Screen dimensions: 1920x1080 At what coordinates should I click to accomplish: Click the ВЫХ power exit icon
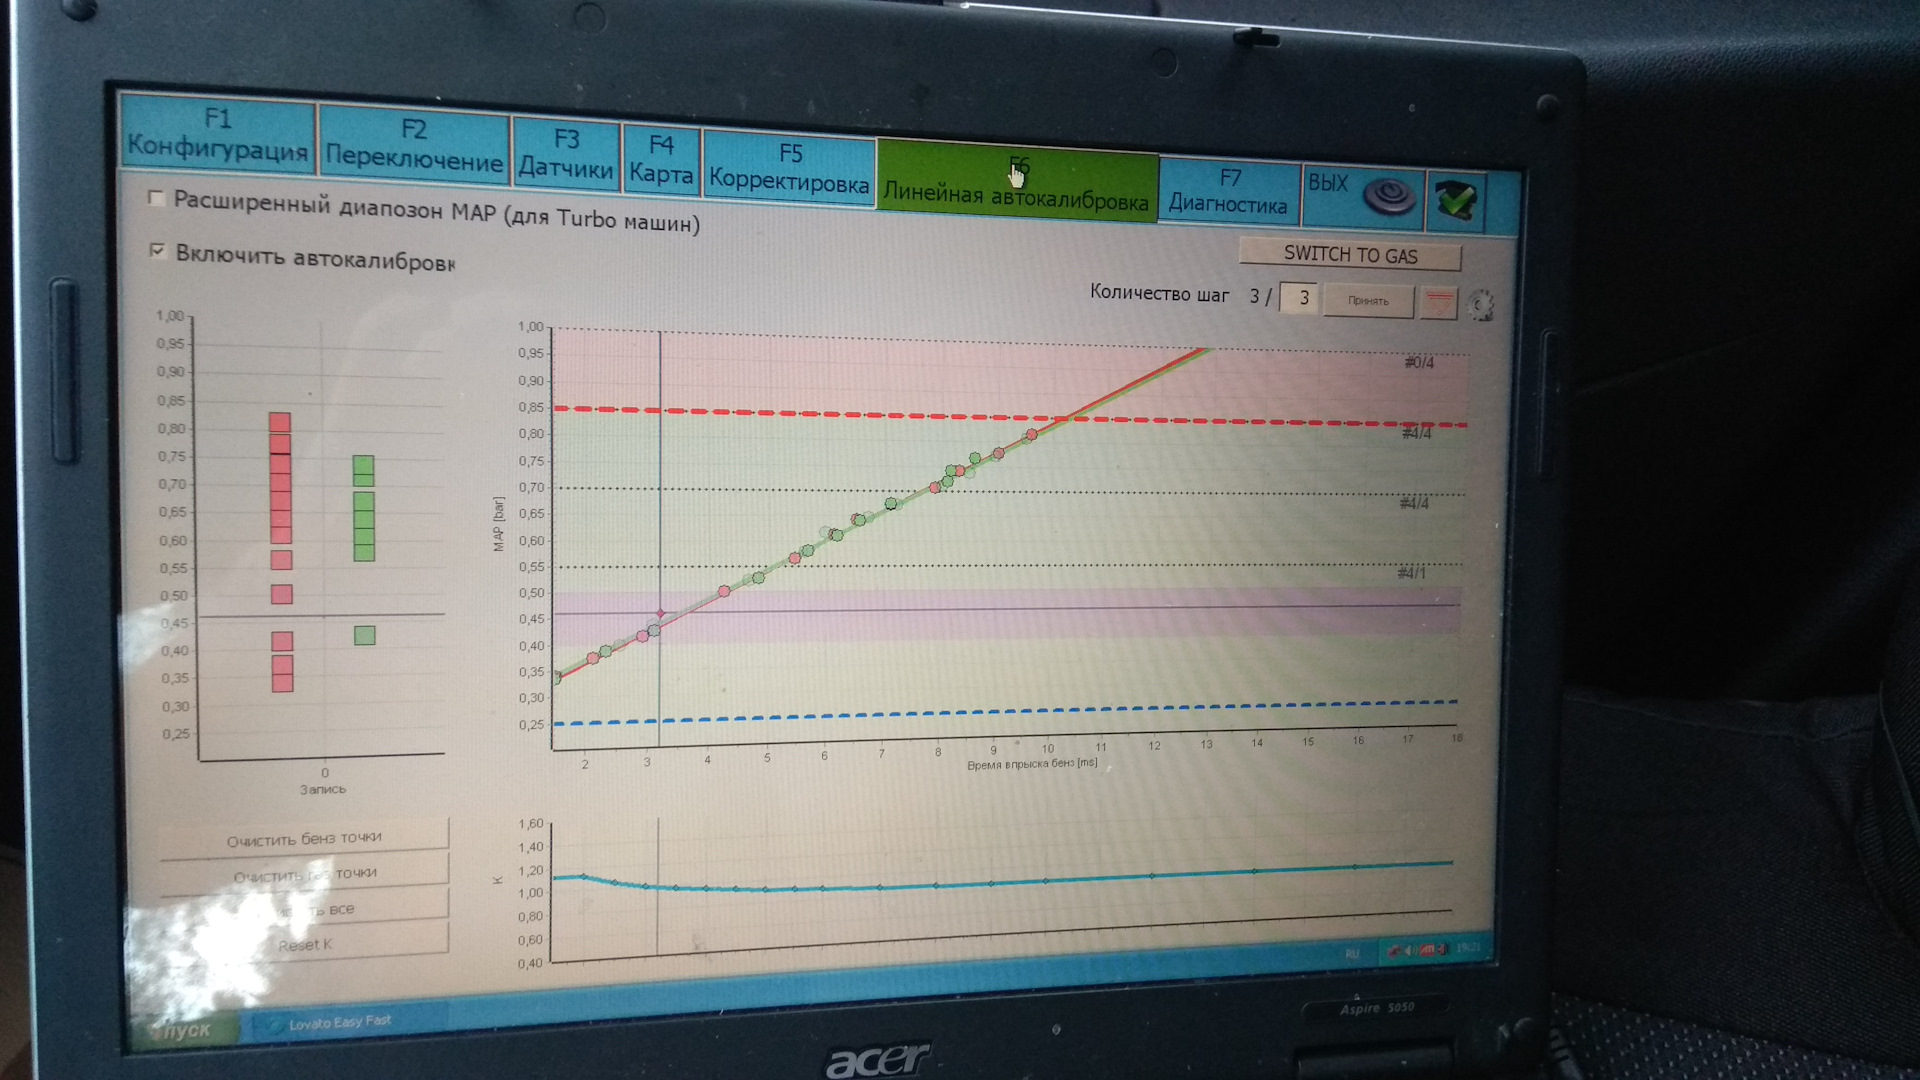click(1390, 195)
